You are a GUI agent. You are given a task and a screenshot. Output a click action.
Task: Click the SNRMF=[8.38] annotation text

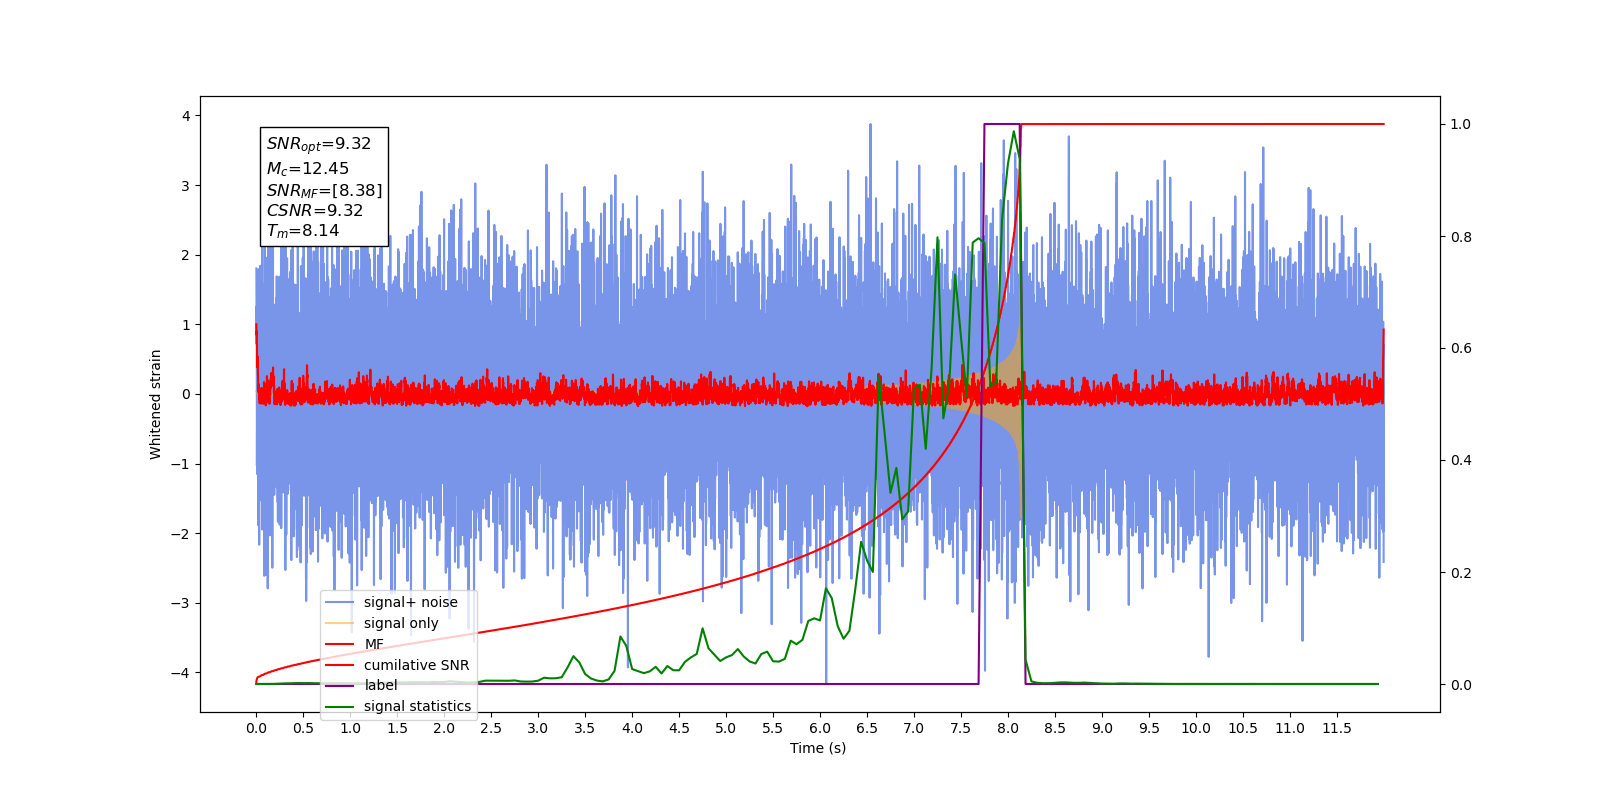coord(324,190)
